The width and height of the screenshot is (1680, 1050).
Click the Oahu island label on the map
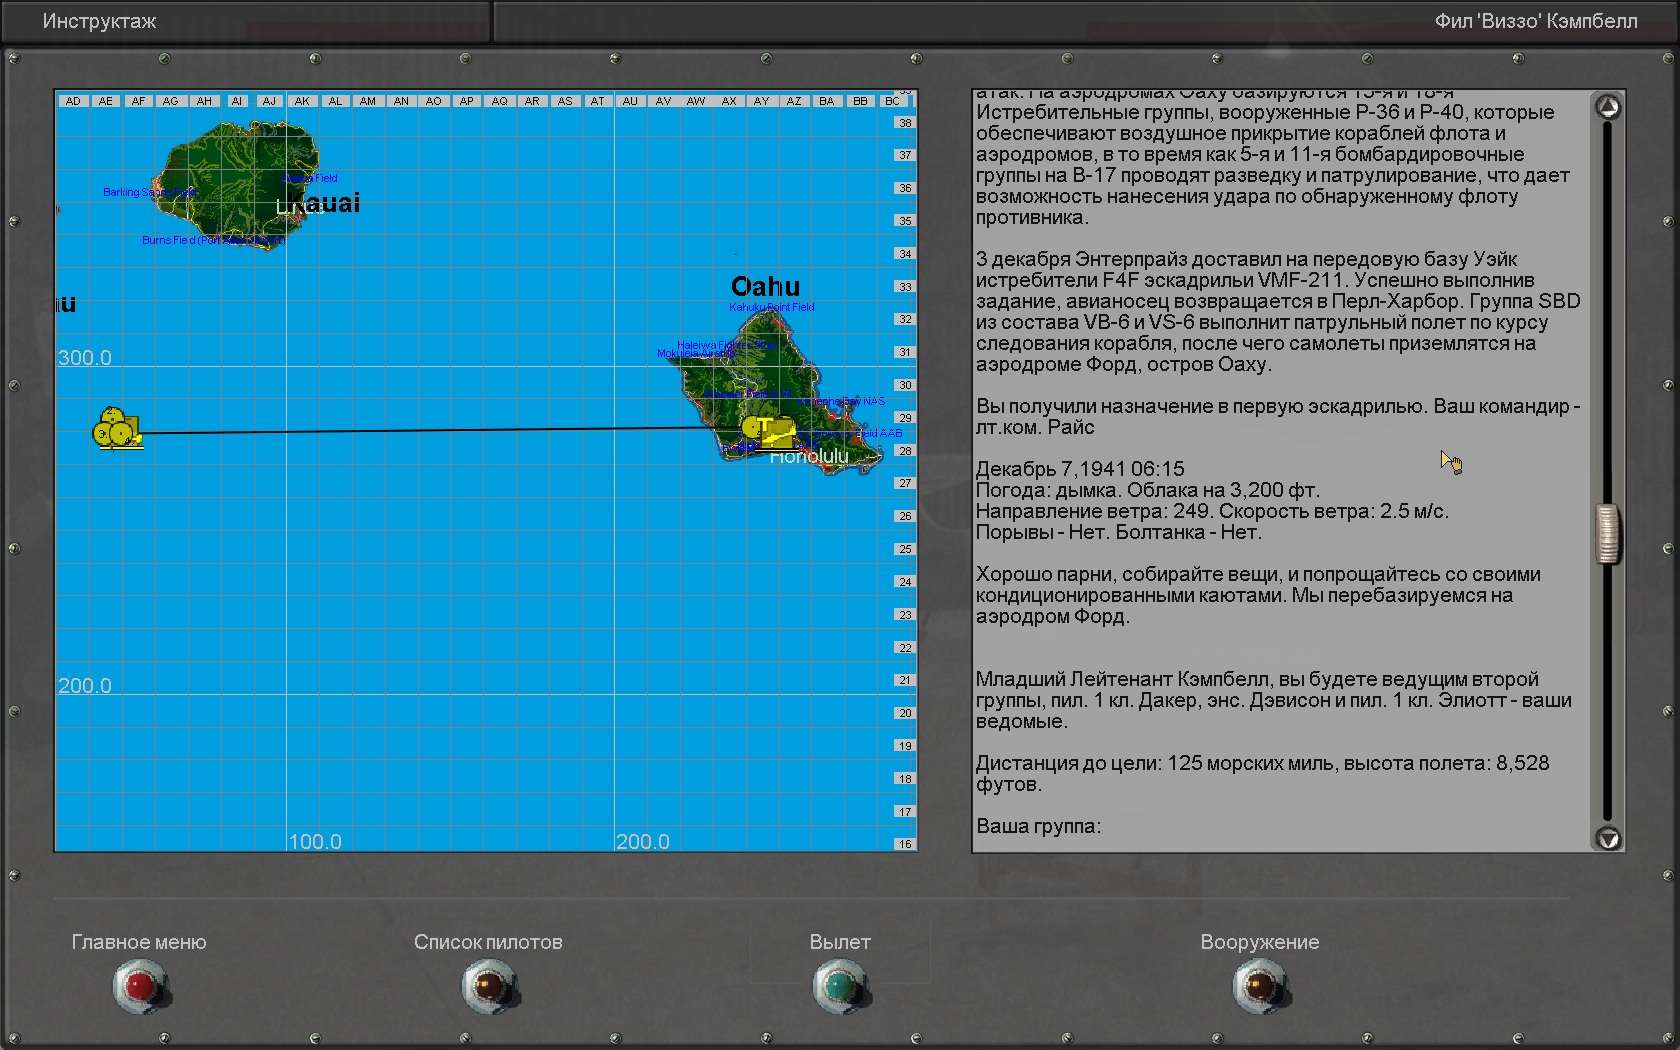click(x=765, y=286)
